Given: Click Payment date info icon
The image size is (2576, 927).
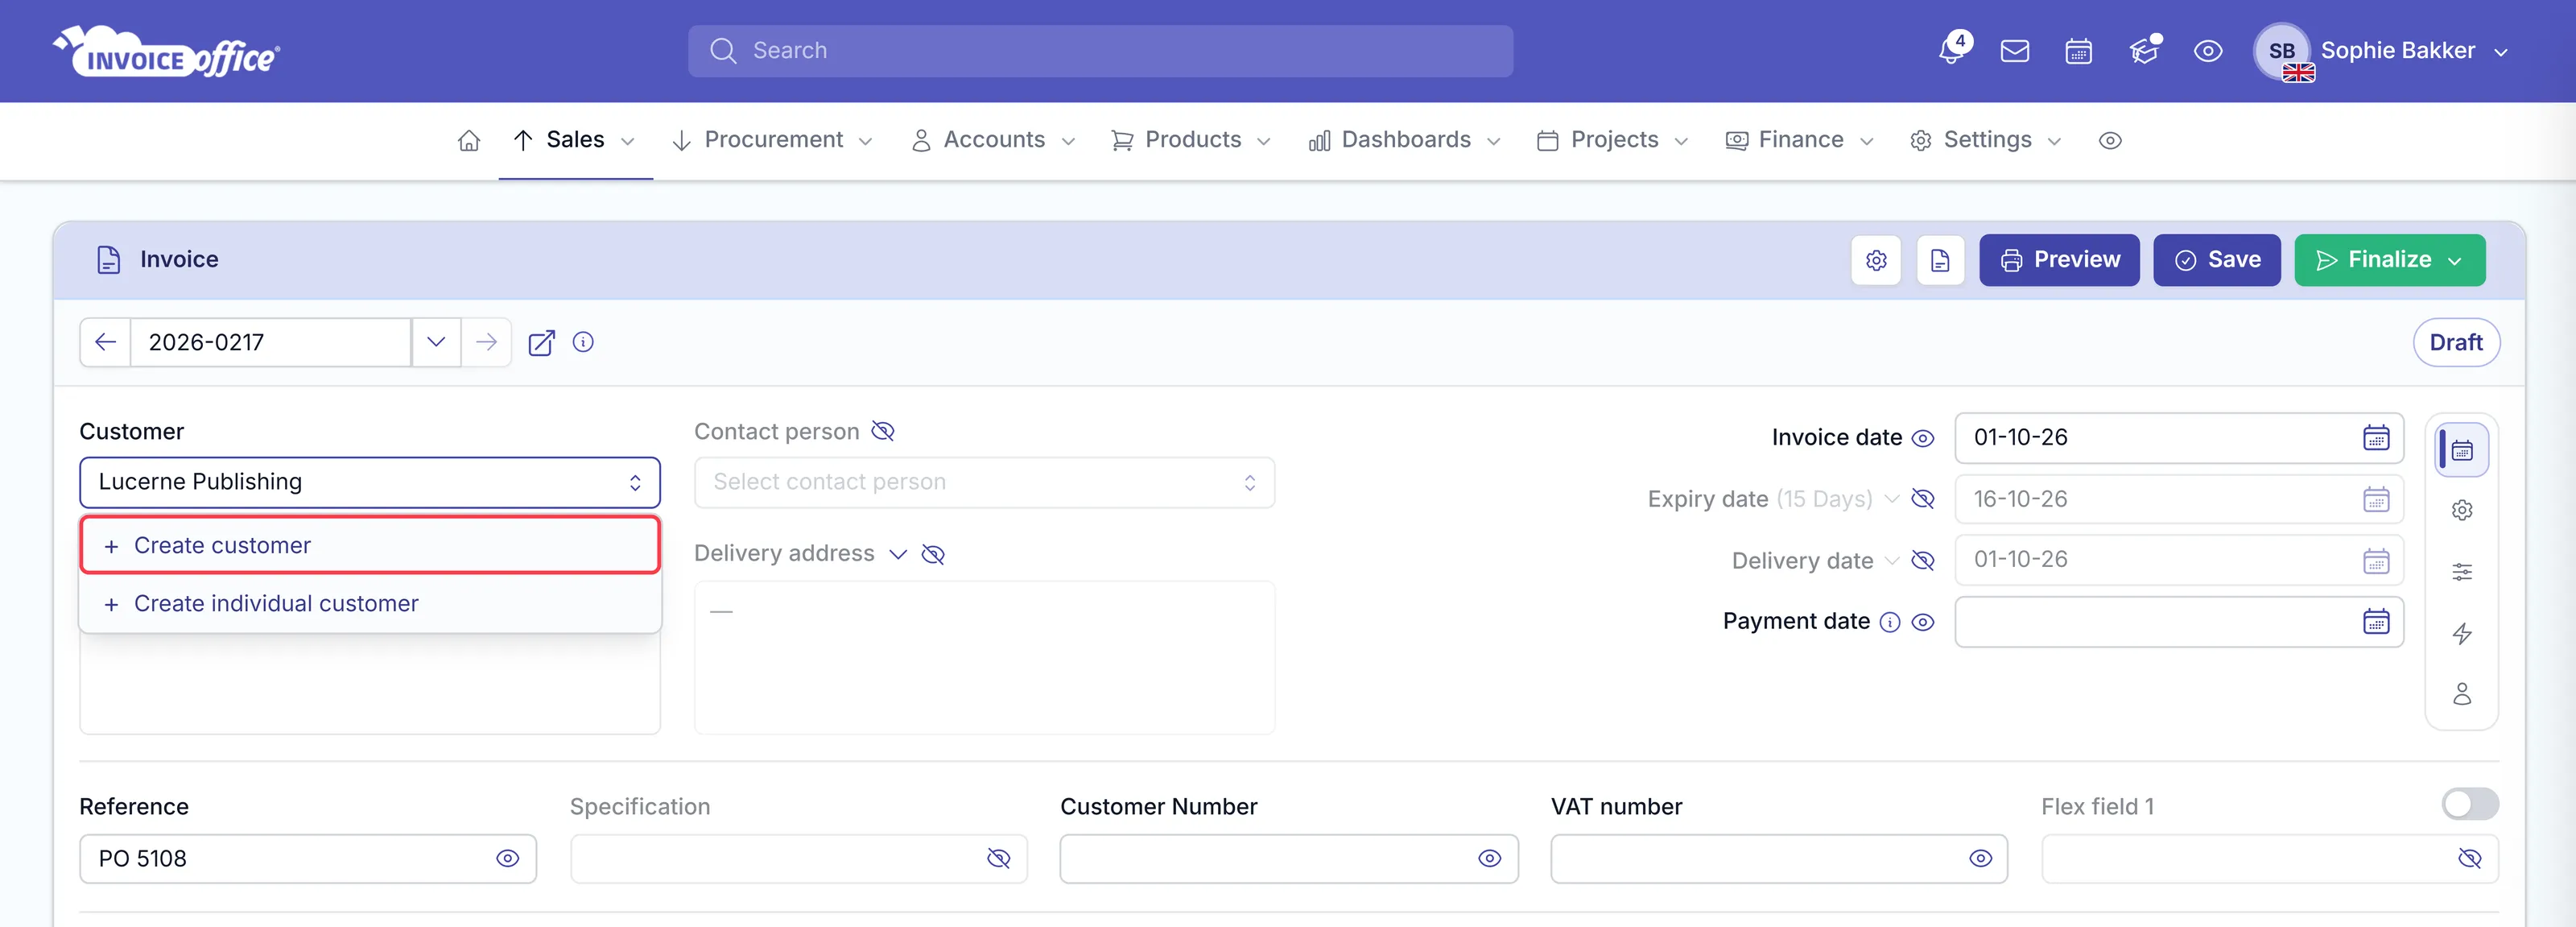Looking at the screenshot, I should pyautogui.click(x=1889, y=622).
